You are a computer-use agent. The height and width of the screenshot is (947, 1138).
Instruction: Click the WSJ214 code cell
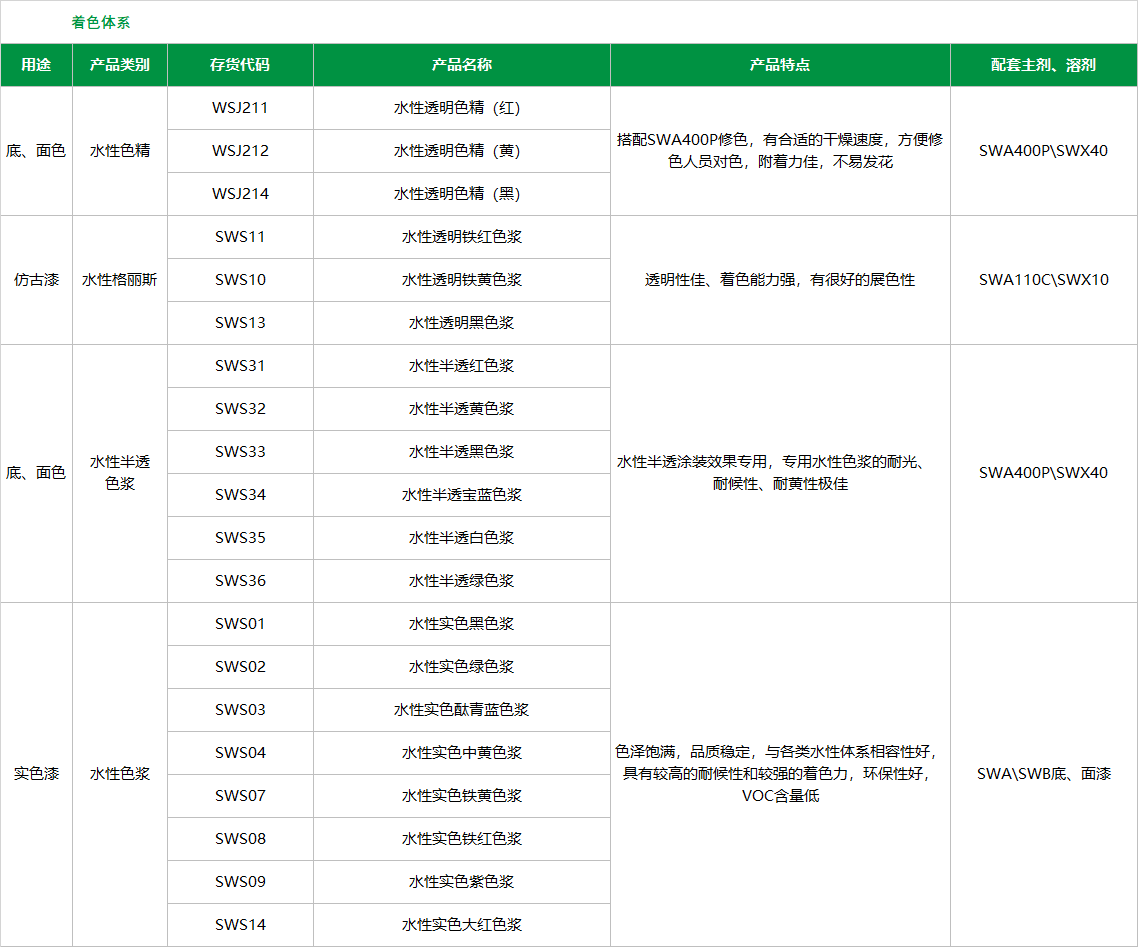240,194
